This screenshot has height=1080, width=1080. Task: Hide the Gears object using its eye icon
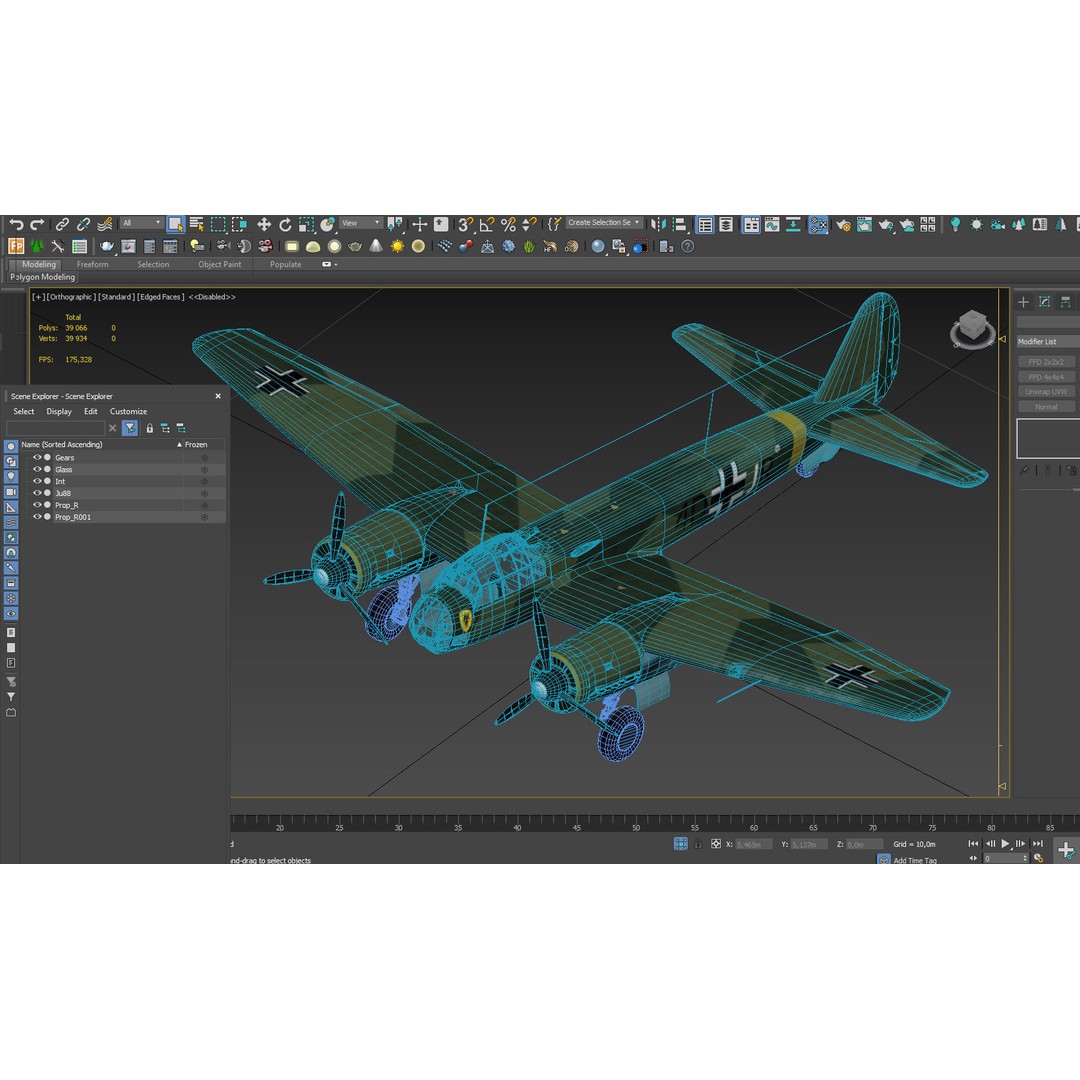(x=37, y=457)
